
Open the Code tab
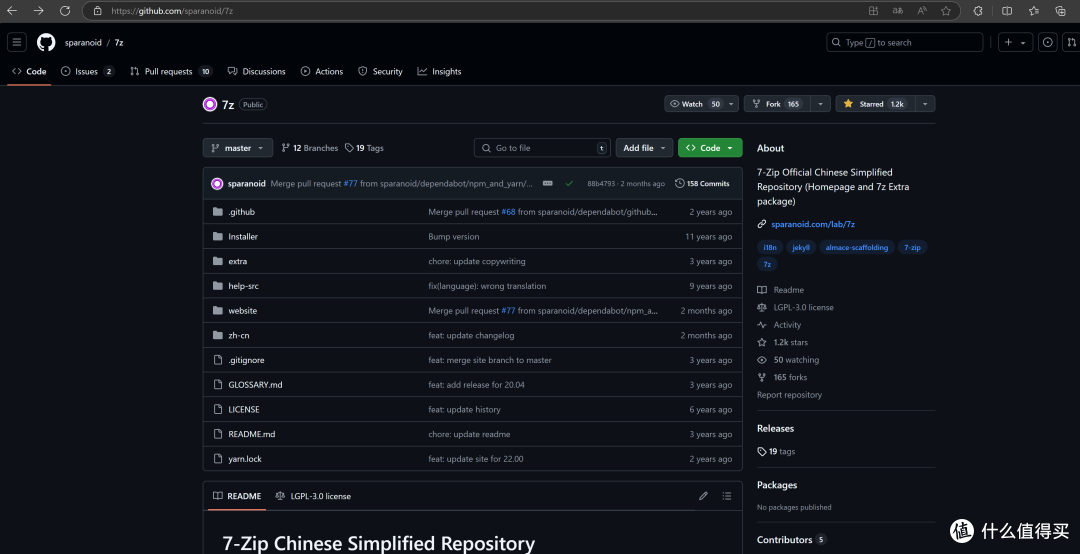coord(30,72)
